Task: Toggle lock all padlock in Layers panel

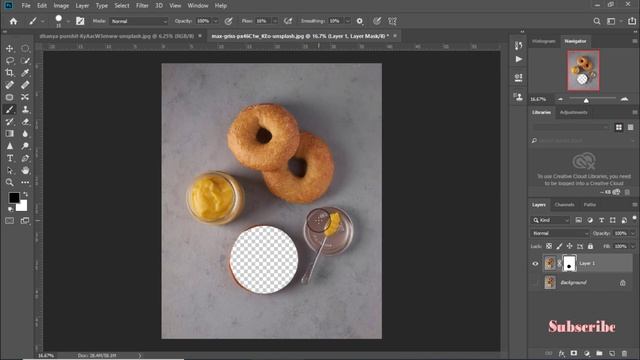Action: (590, 246)
